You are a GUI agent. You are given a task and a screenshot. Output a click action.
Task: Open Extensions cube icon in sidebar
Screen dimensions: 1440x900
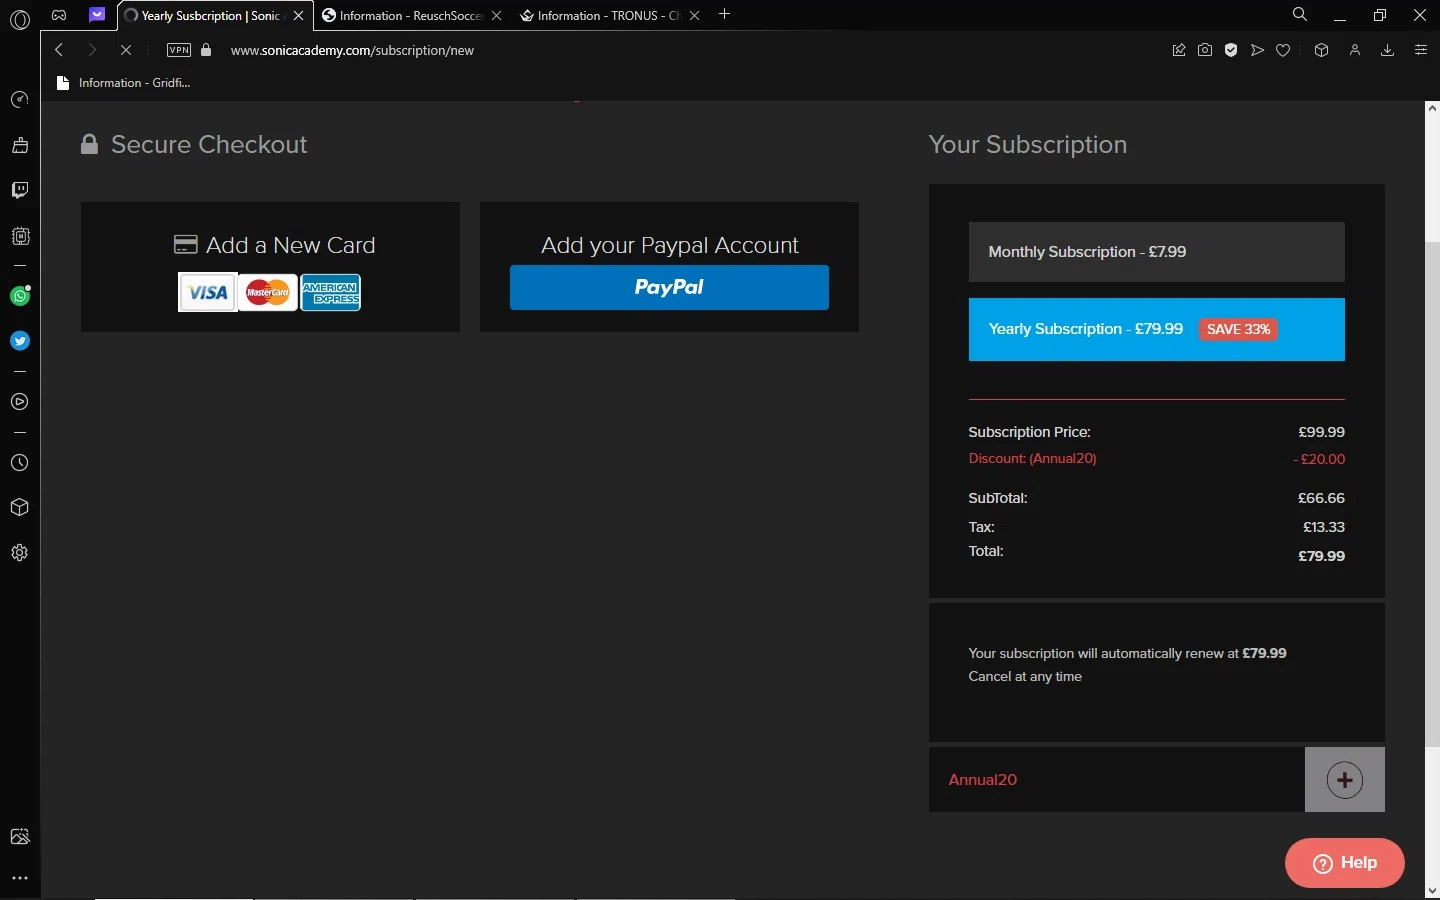tap(20, 508)
